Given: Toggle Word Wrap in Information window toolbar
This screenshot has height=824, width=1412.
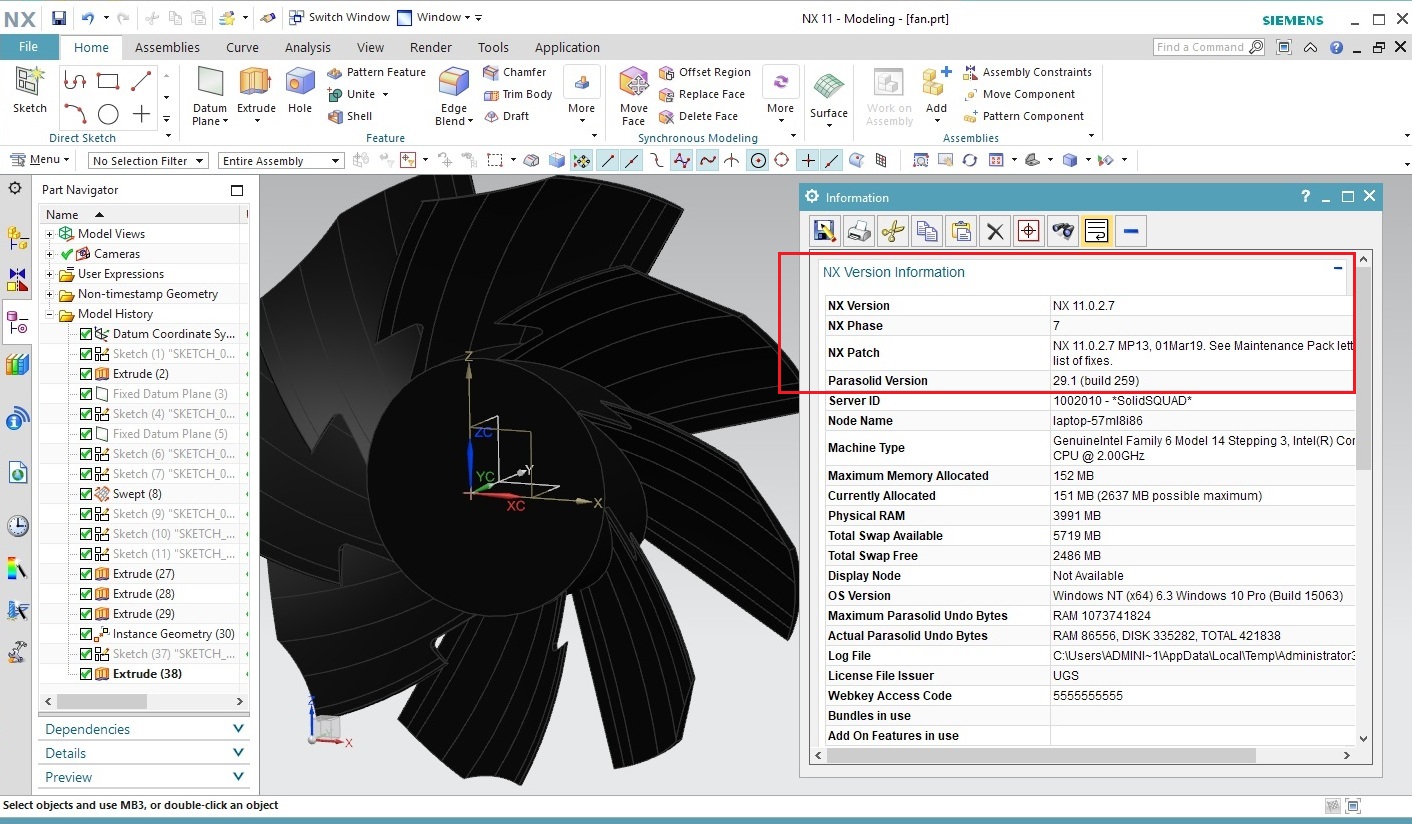Looking at the screenshot, I should 1097,231.
